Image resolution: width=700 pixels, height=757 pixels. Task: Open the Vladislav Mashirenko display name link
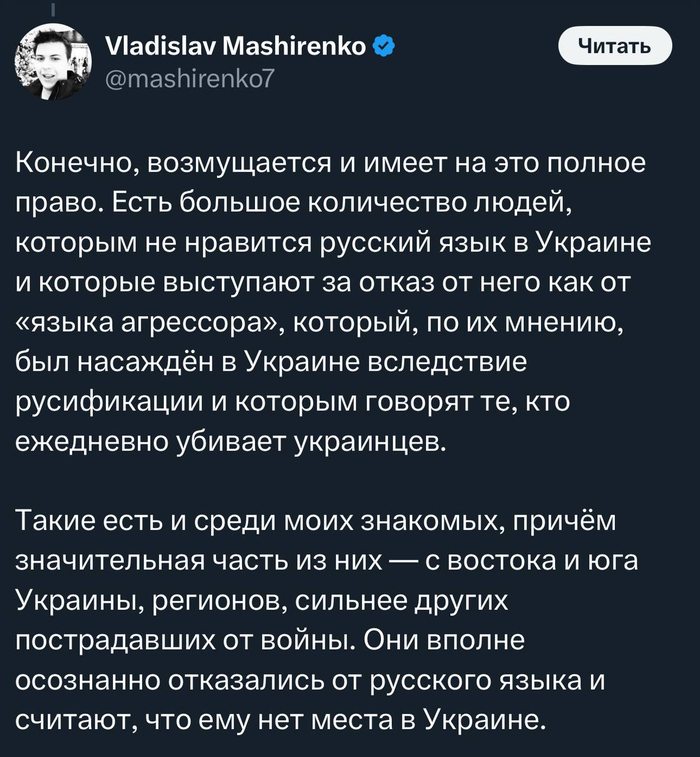[x=234, y=45]
